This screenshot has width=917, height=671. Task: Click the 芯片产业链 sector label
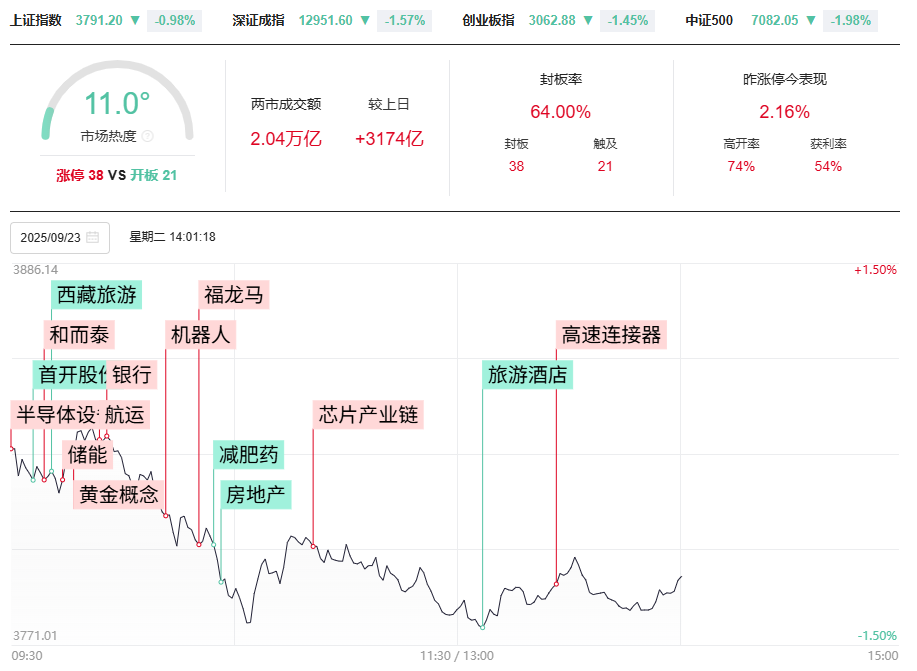coord(368,414)
